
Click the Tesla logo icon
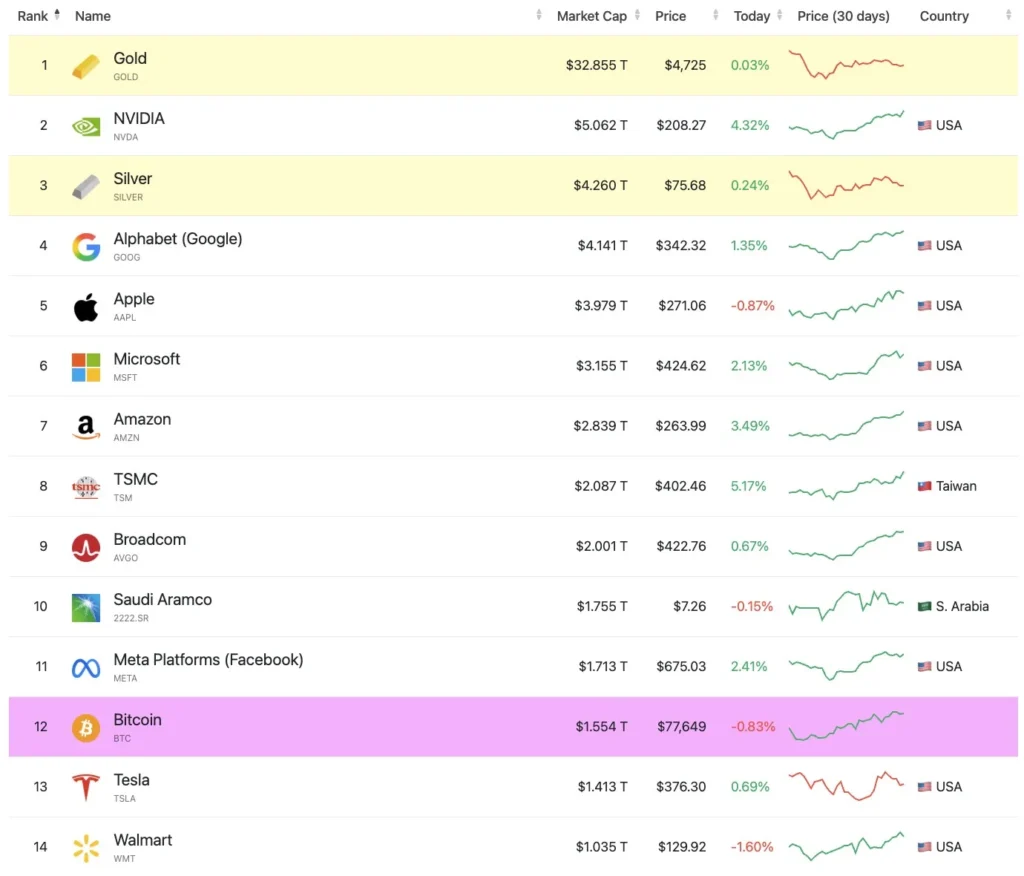tap(86, 788)
